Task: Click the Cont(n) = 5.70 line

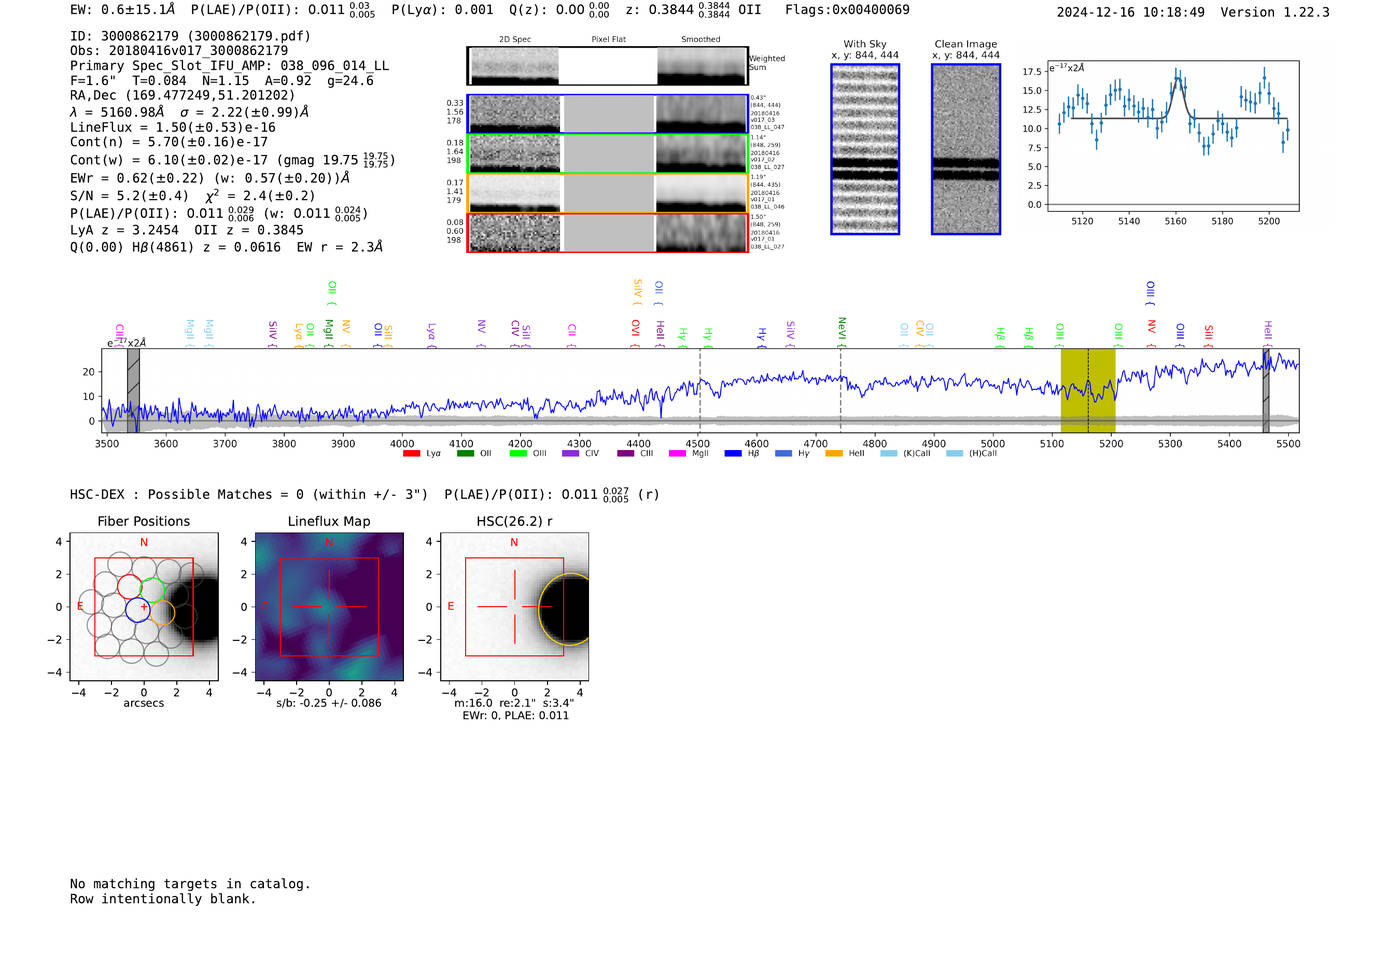Action: click(169, 142)
